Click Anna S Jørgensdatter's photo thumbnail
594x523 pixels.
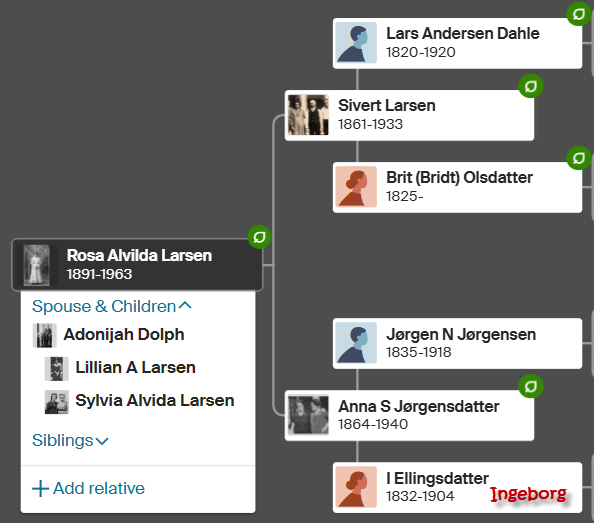coord(308,415)
